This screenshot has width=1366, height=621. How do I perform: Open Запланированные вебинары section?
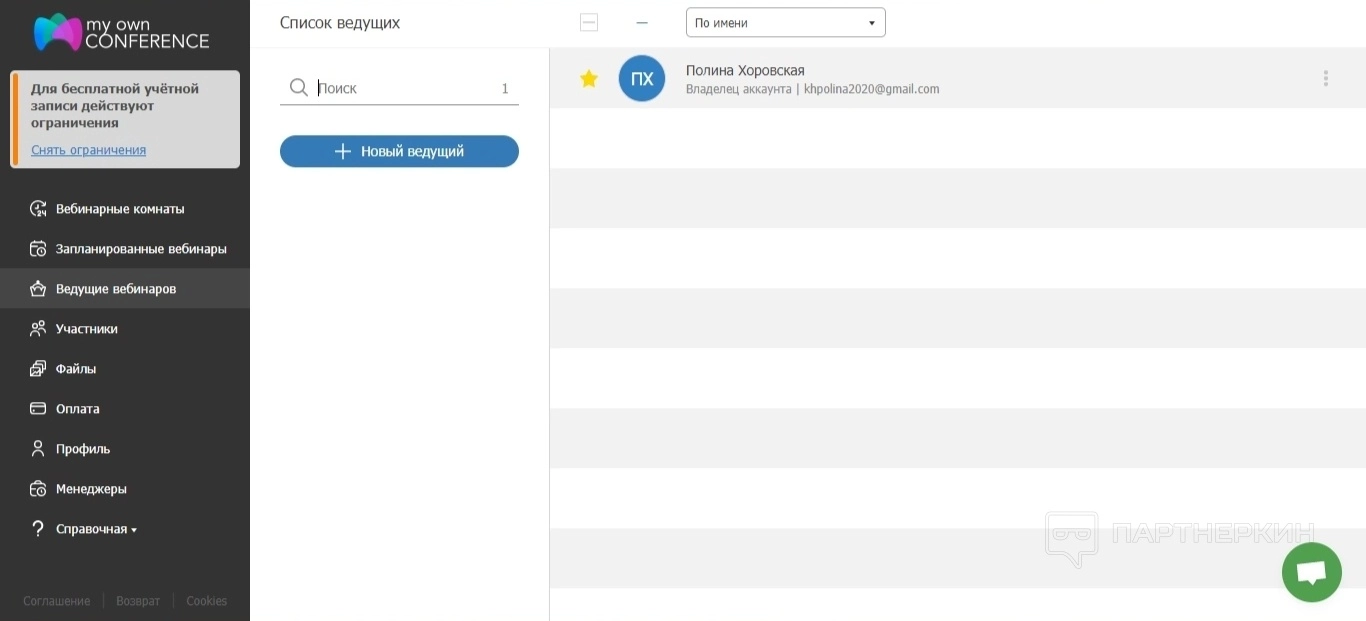click(x=141, y=249)
